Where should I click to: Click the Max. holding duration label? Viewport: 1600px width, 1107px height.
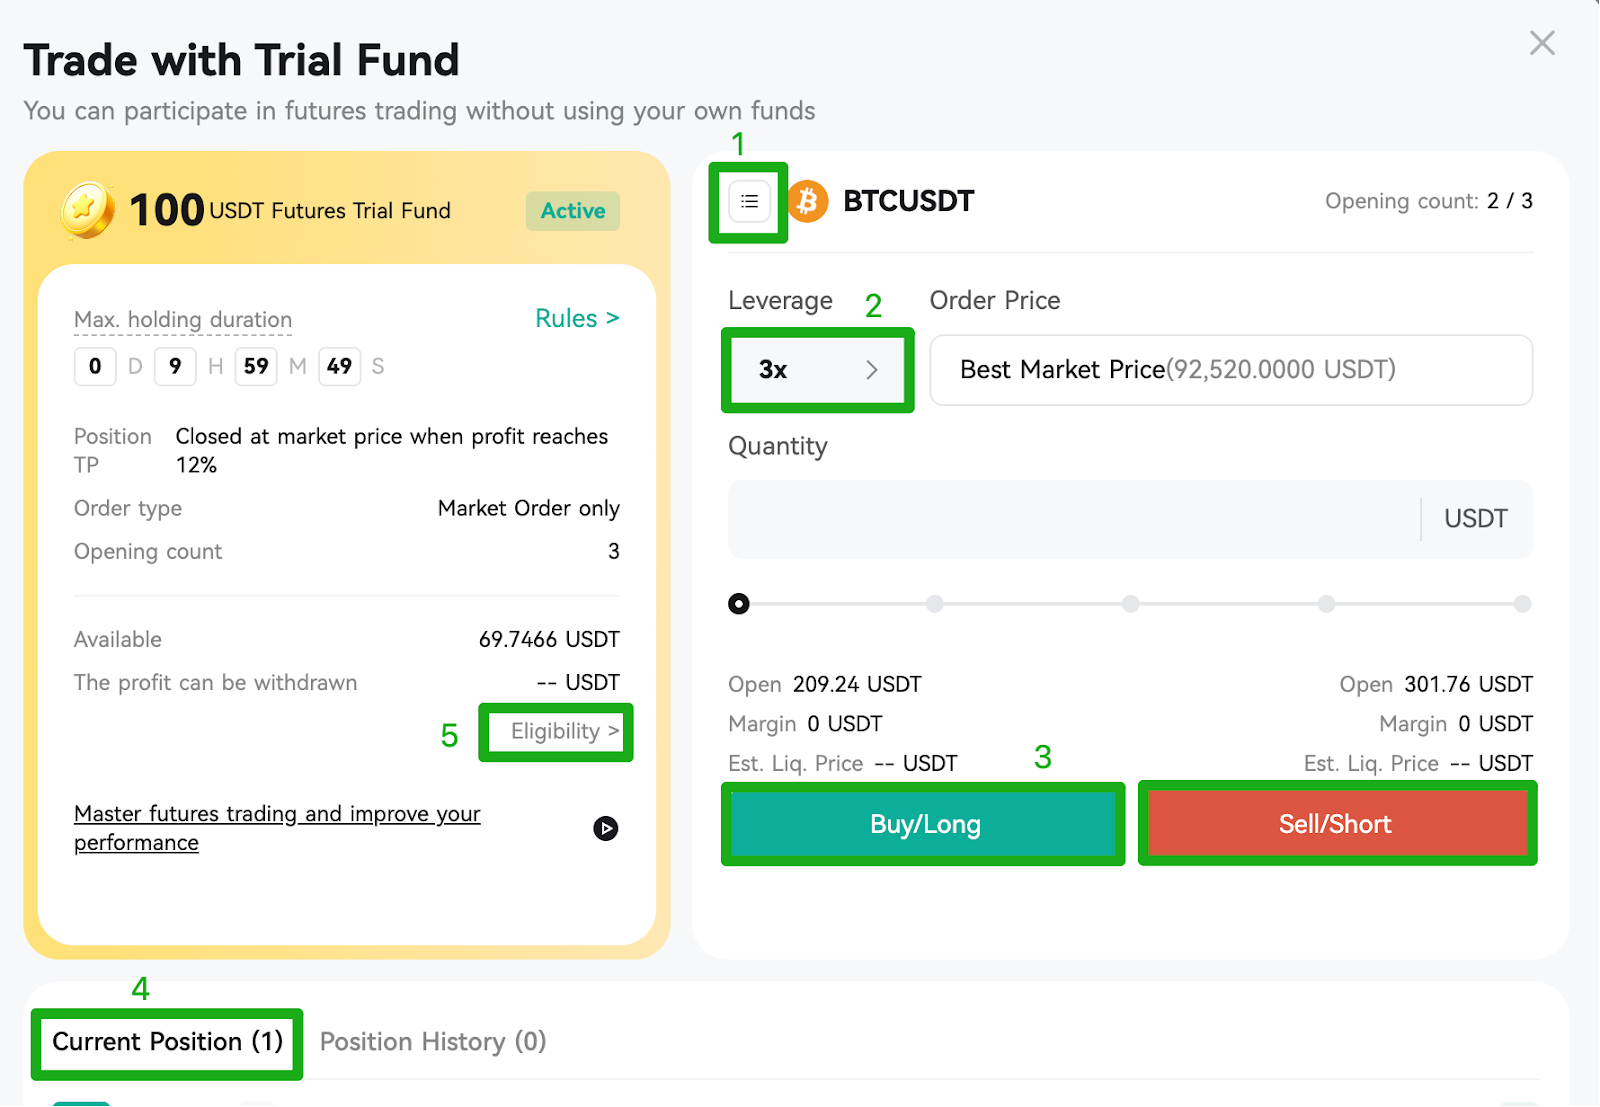click(183, 320)
